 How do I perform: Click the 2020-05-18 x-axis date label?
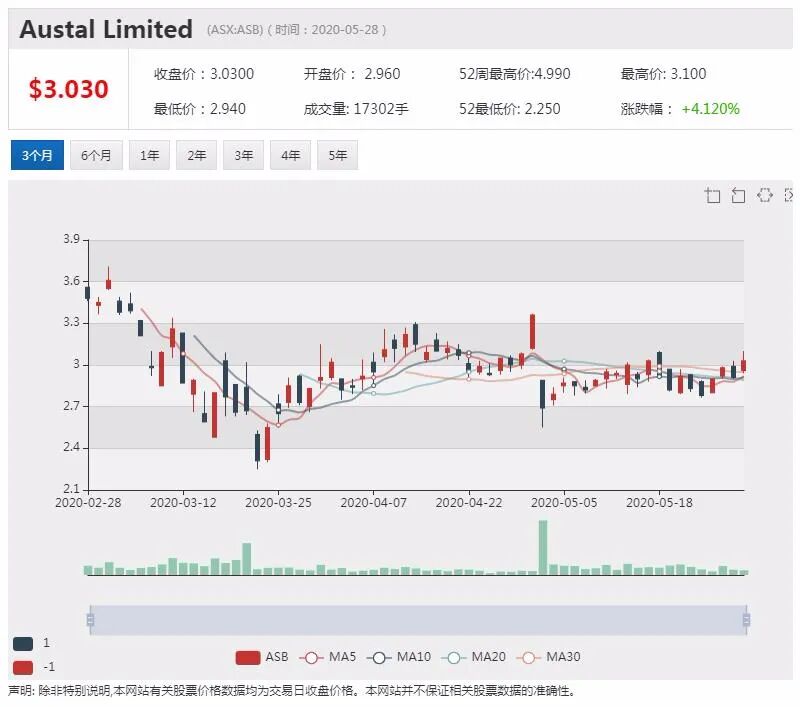tap(659, 502)
